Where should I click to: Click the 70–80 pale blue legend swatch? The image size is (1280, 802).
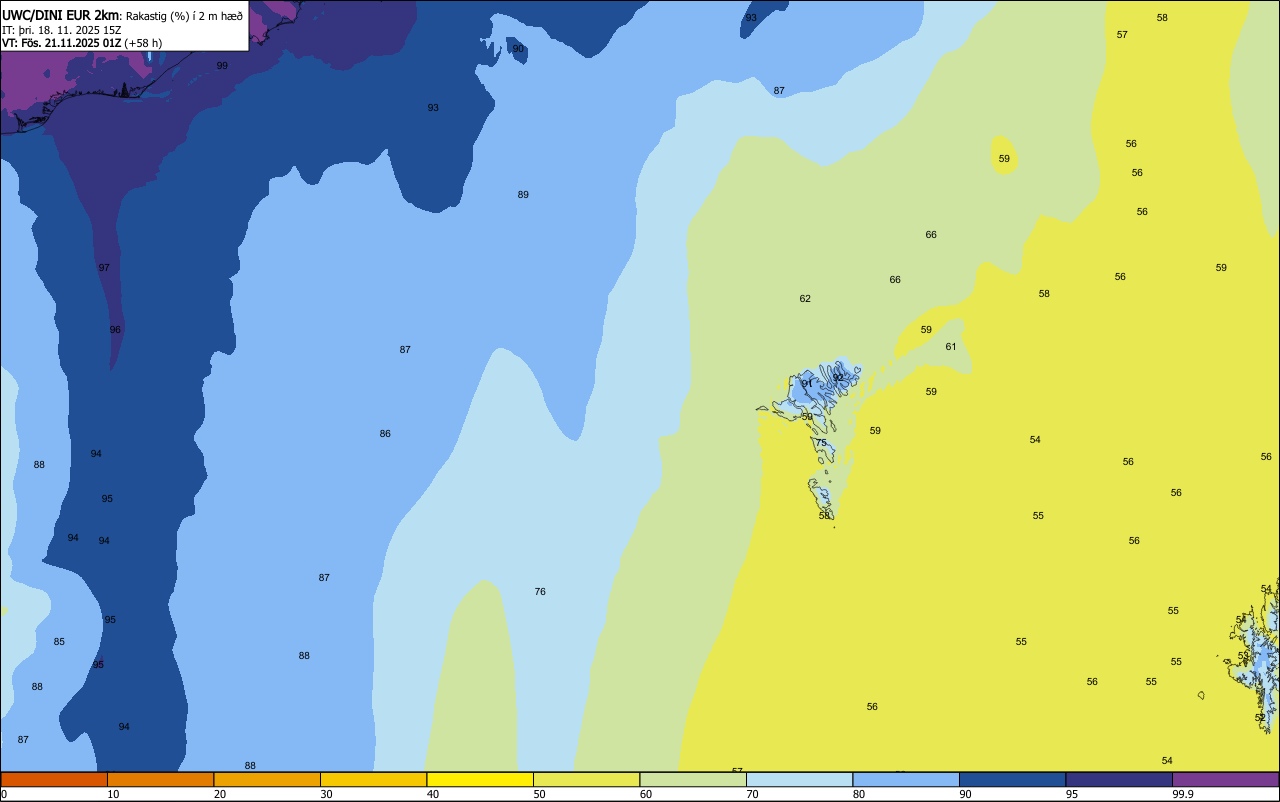click(799, 779)
